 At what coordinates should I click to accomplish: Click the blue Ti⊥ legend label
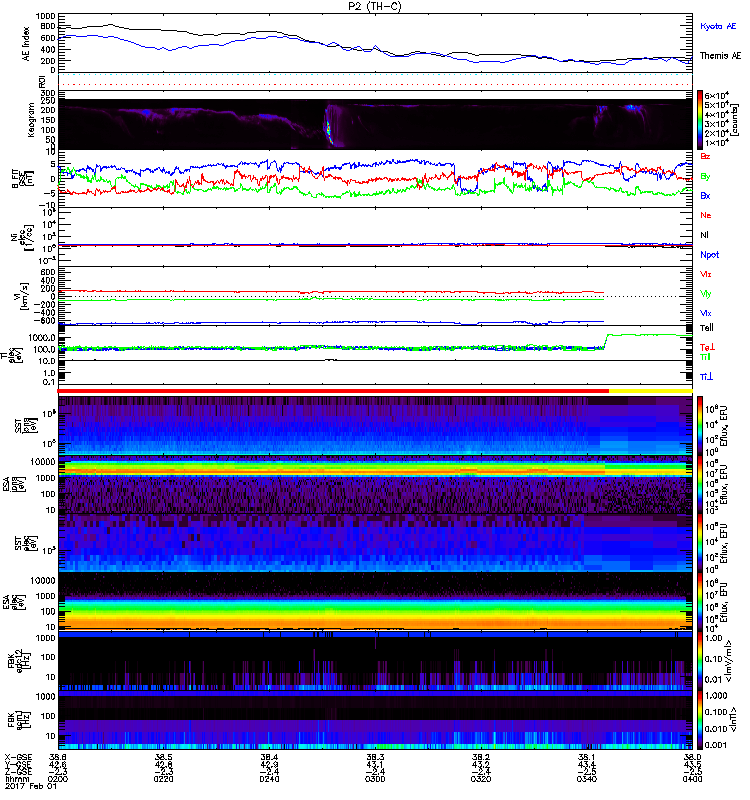(706, 377)
